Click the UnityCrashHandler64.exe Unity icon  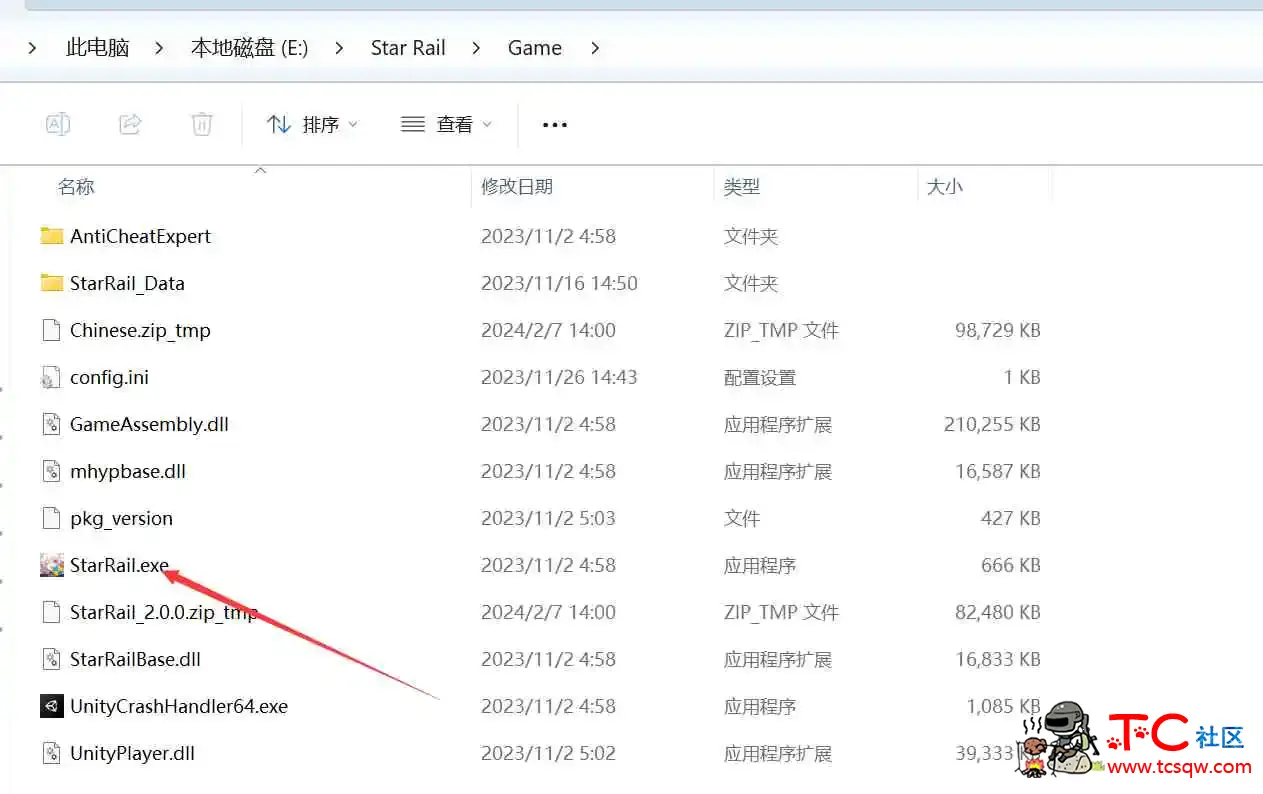[52, 706]
